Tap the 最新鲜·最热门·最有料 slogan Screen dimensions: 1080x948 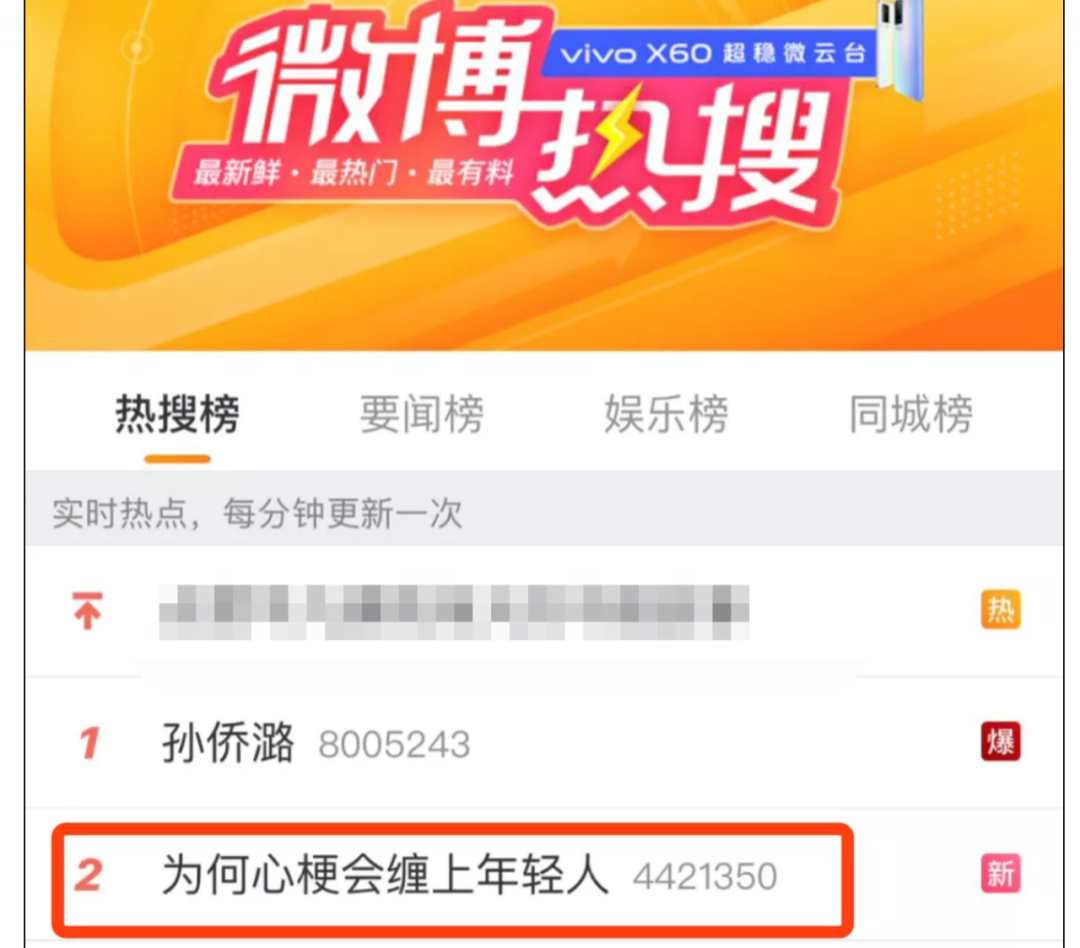353,172
